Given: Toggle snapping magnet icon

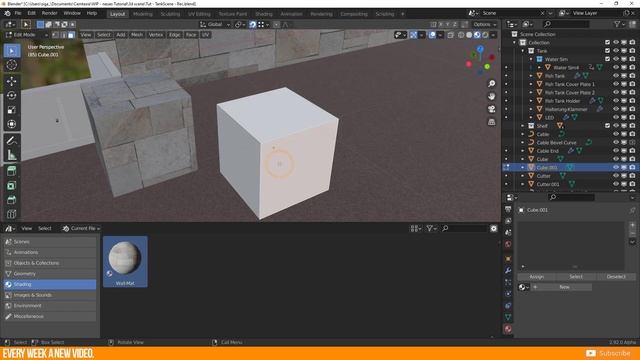Looking at the screenshot, I should pos(253,24).
